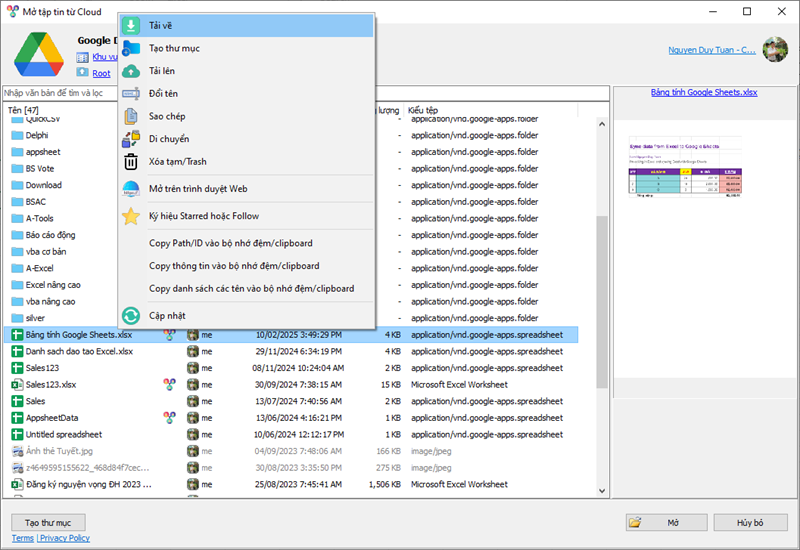Select Copy danh sách các tên menu item

[x=251, y=289]
